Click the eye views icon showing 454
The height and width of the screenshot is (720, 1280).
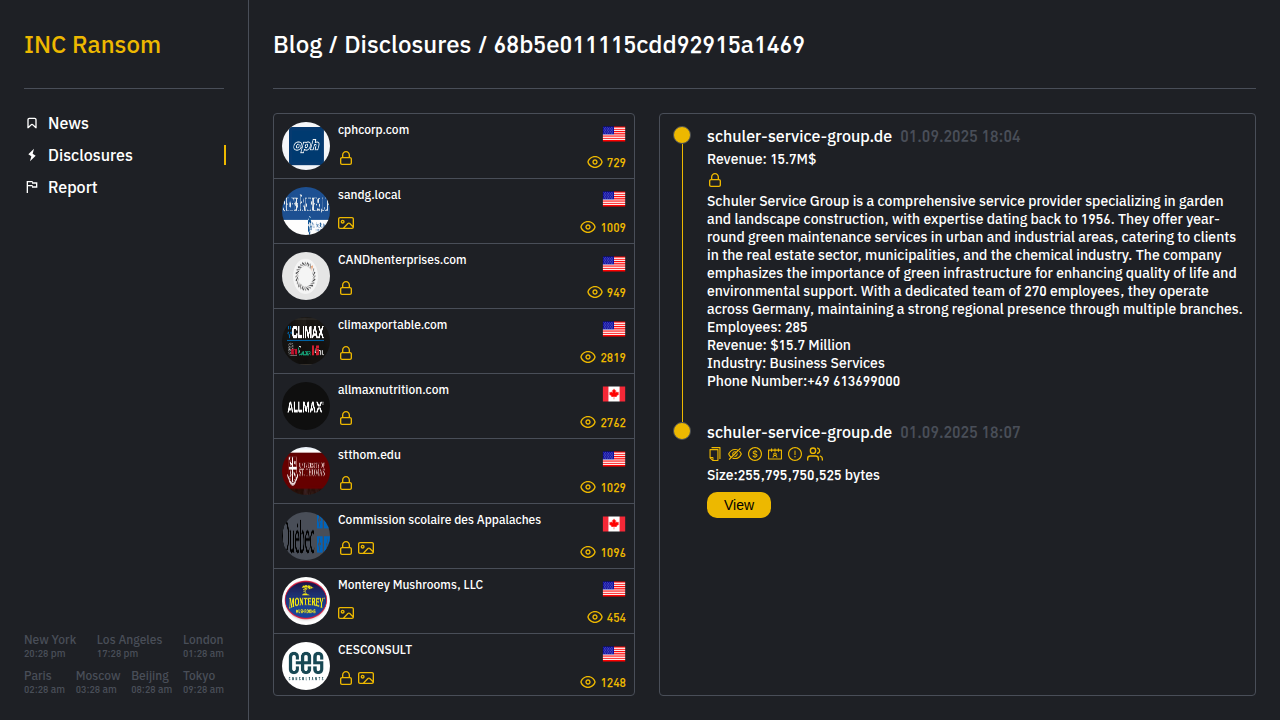(595, 617)
